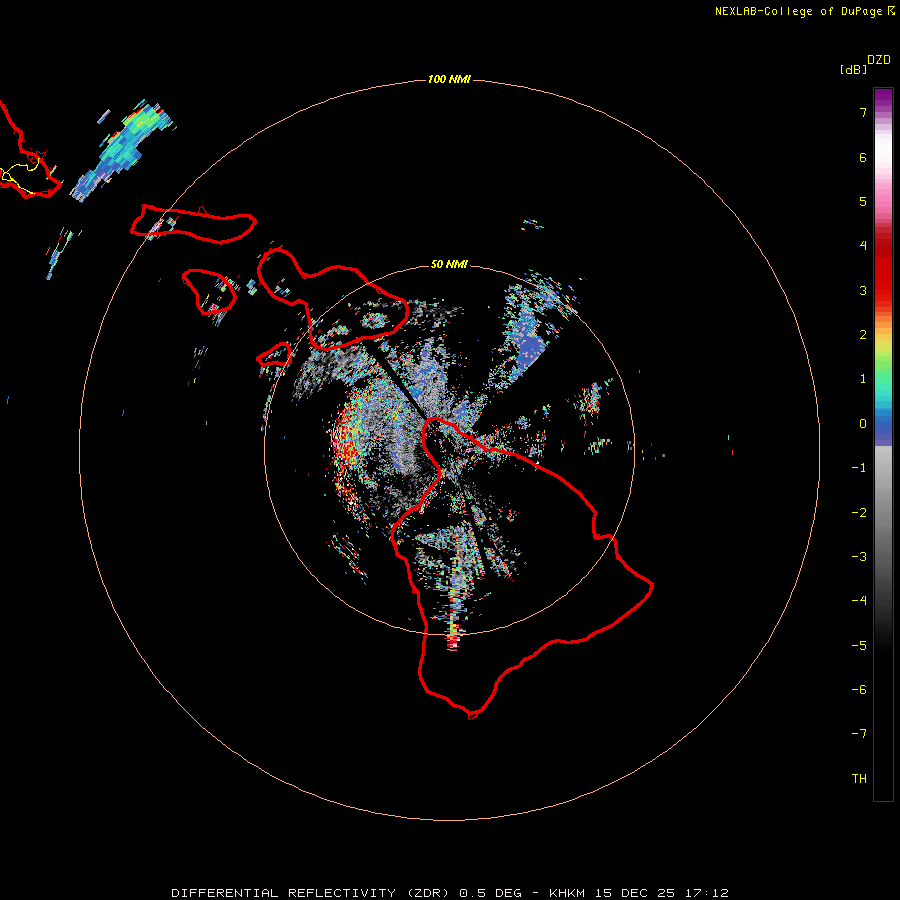Click the 50 NMI range ring label
Screen dimensions: 900x900
pos(449,264)
